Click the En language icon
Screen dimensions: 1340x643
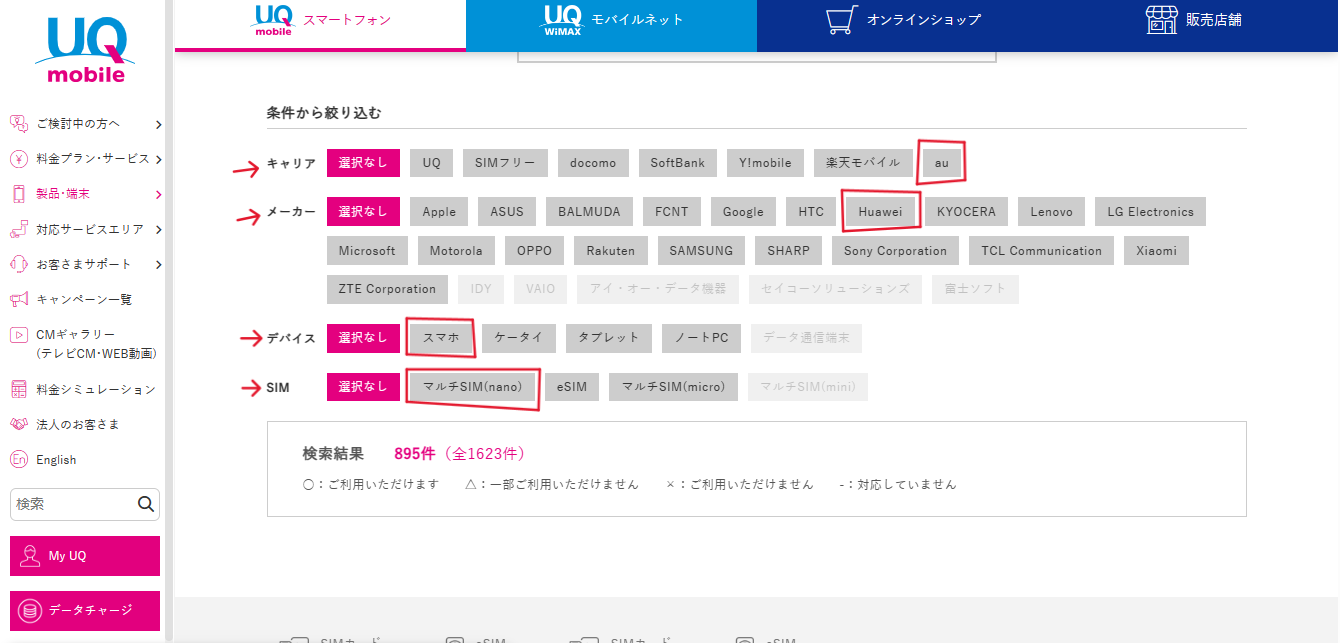[x=18, y=459]
